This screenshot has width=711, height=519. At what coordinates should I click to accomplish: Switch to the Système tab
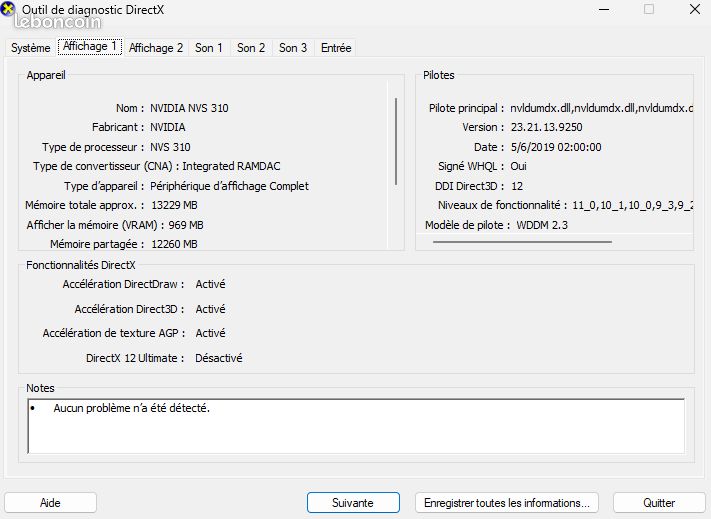coord(30,48)
